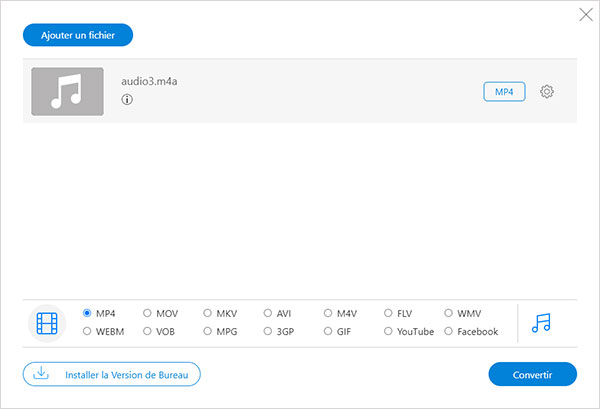
Task: Switch to audio formats music note icon
Action: 541,323
